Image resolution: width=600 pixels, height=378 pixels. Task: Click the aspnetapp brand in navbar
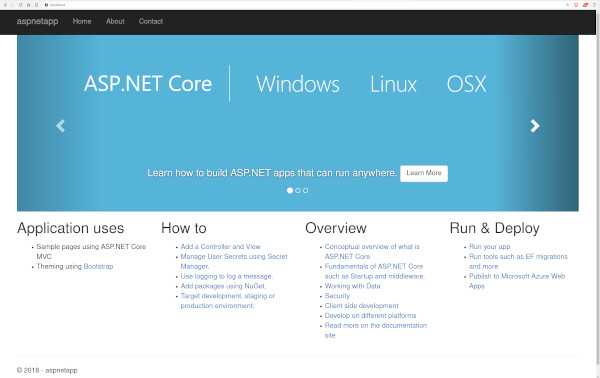click(x=38, y=21)
